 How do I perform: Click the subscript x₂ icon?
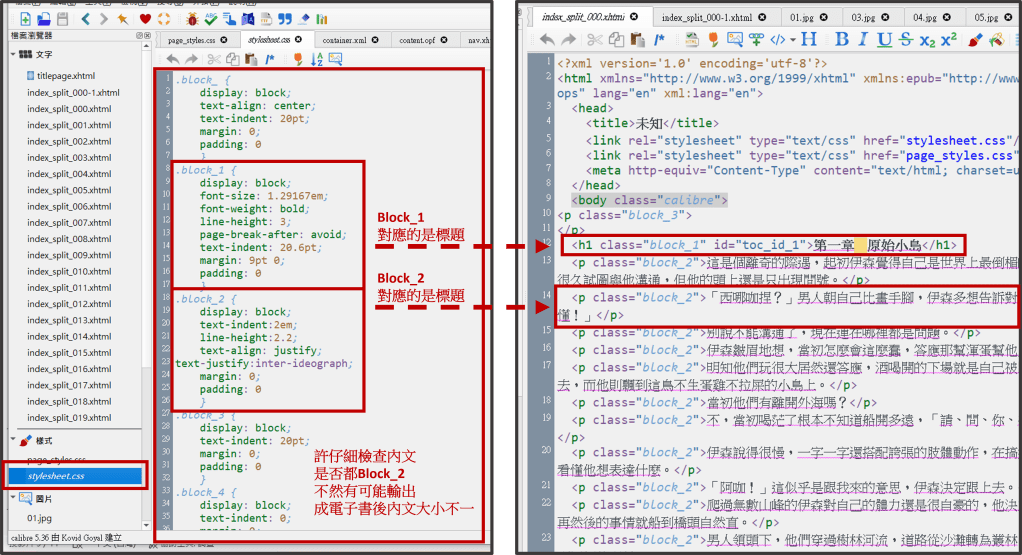(927, 40)
